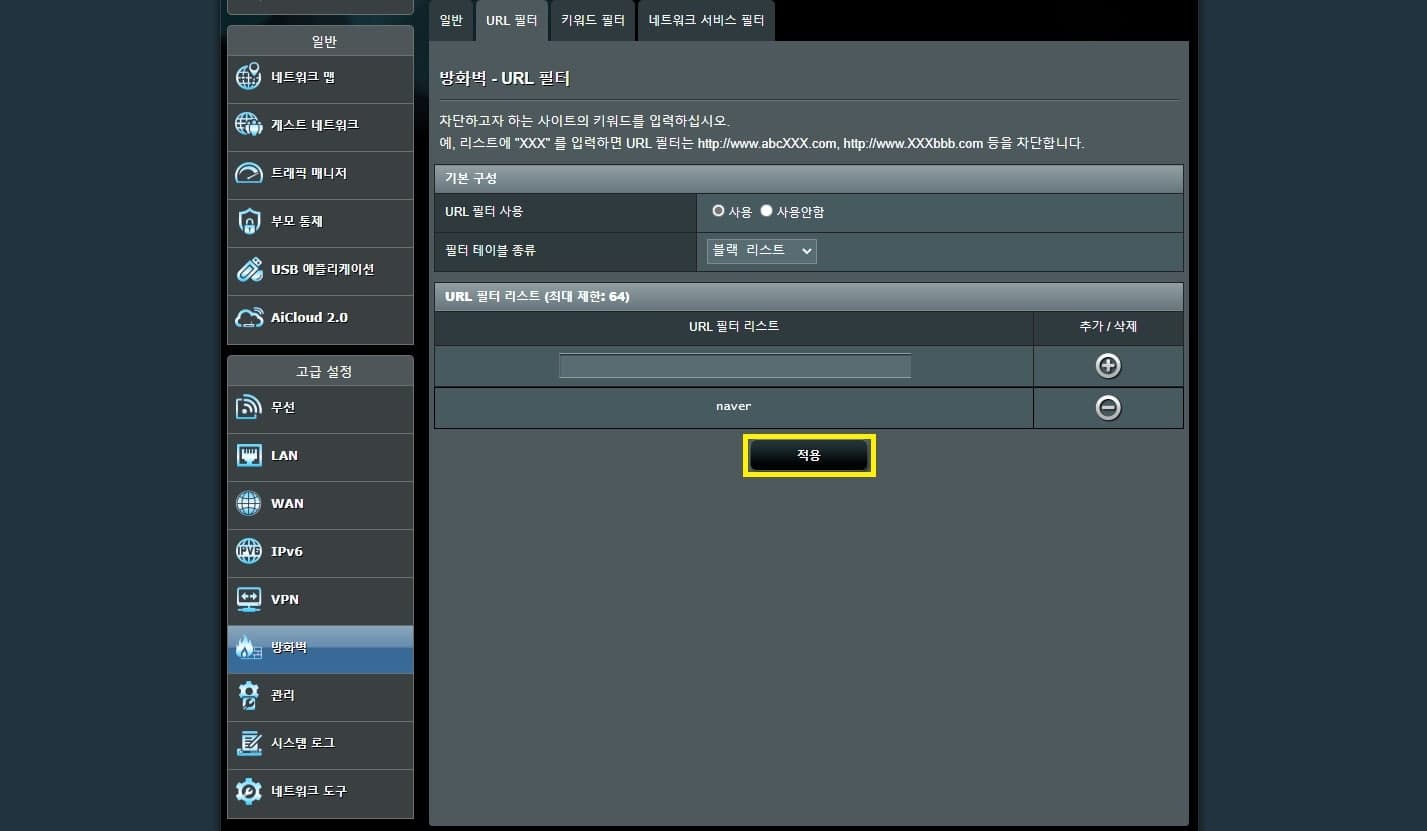The height and width of the screenshot is (831, 1427).
Task: Remove the naver entry with minus icon
Action: pos(1107,407)
